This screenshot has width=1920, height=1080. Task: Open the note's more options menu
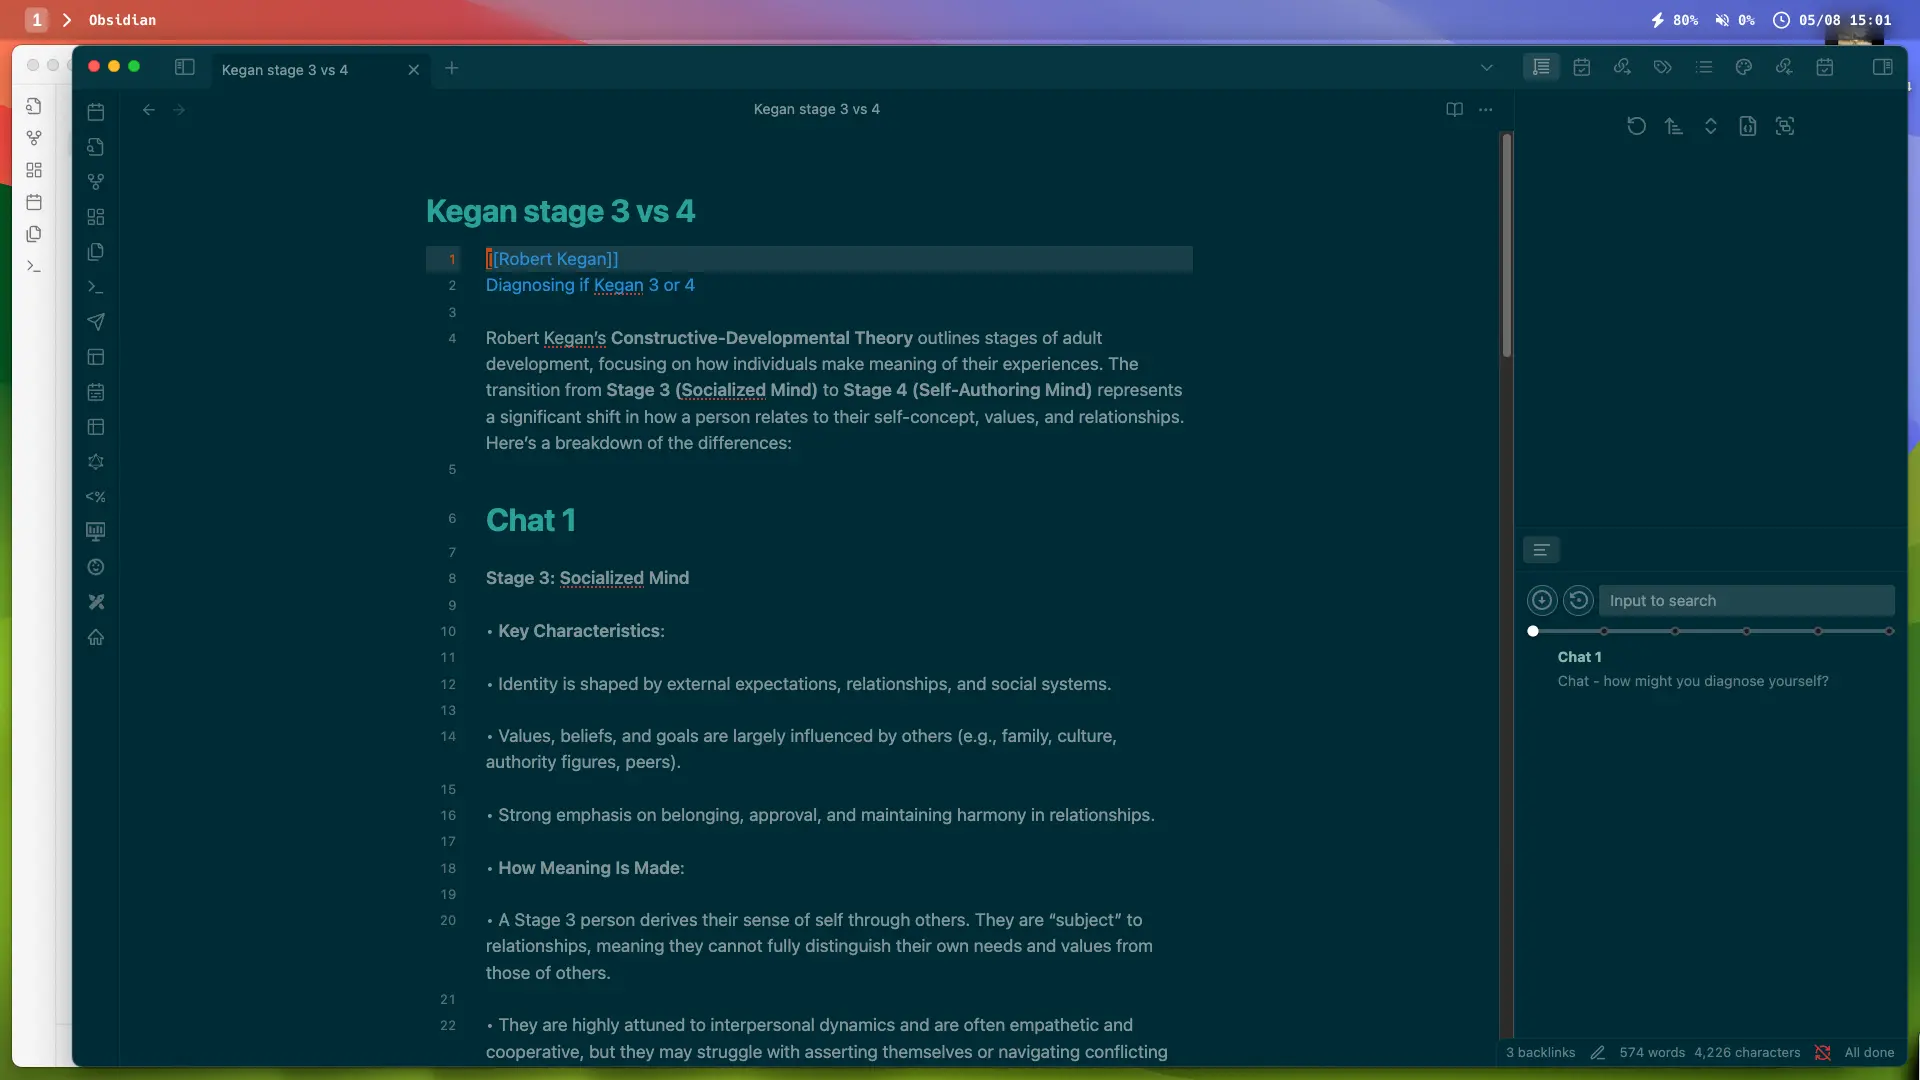1486,109
